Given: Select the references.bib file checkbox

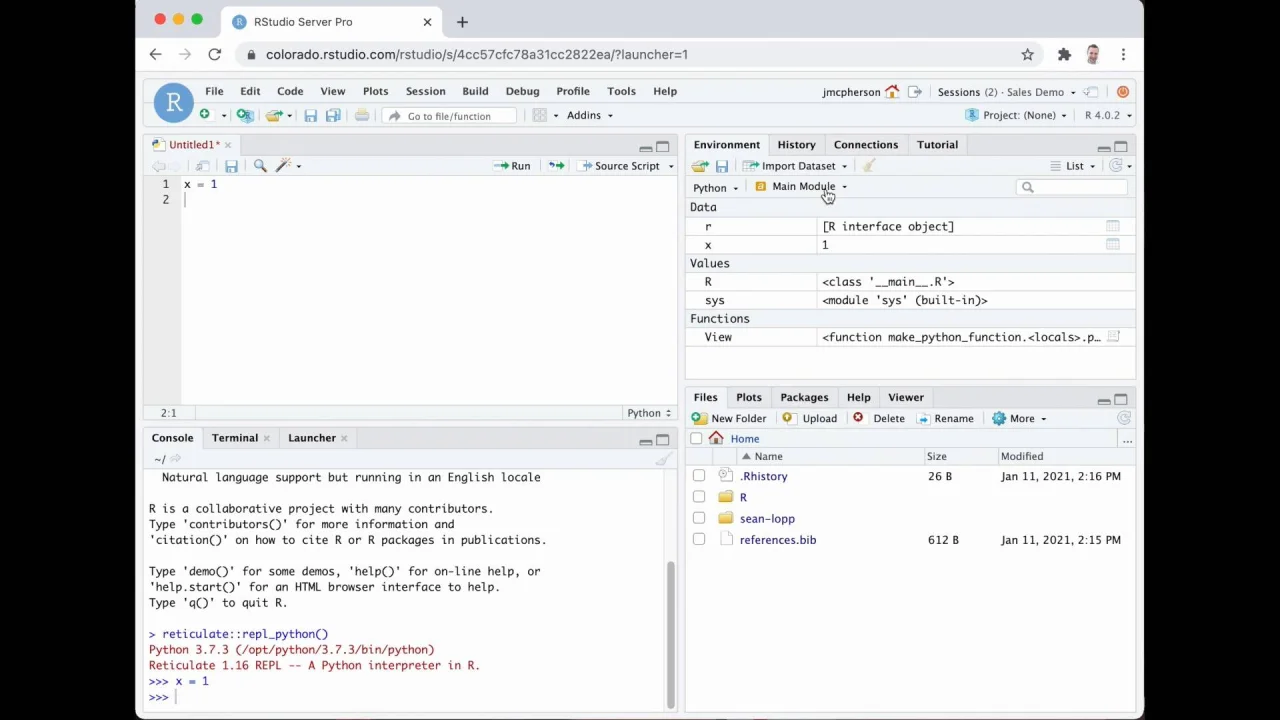Looking at the screenshot, I should click(x=699, y=540).
